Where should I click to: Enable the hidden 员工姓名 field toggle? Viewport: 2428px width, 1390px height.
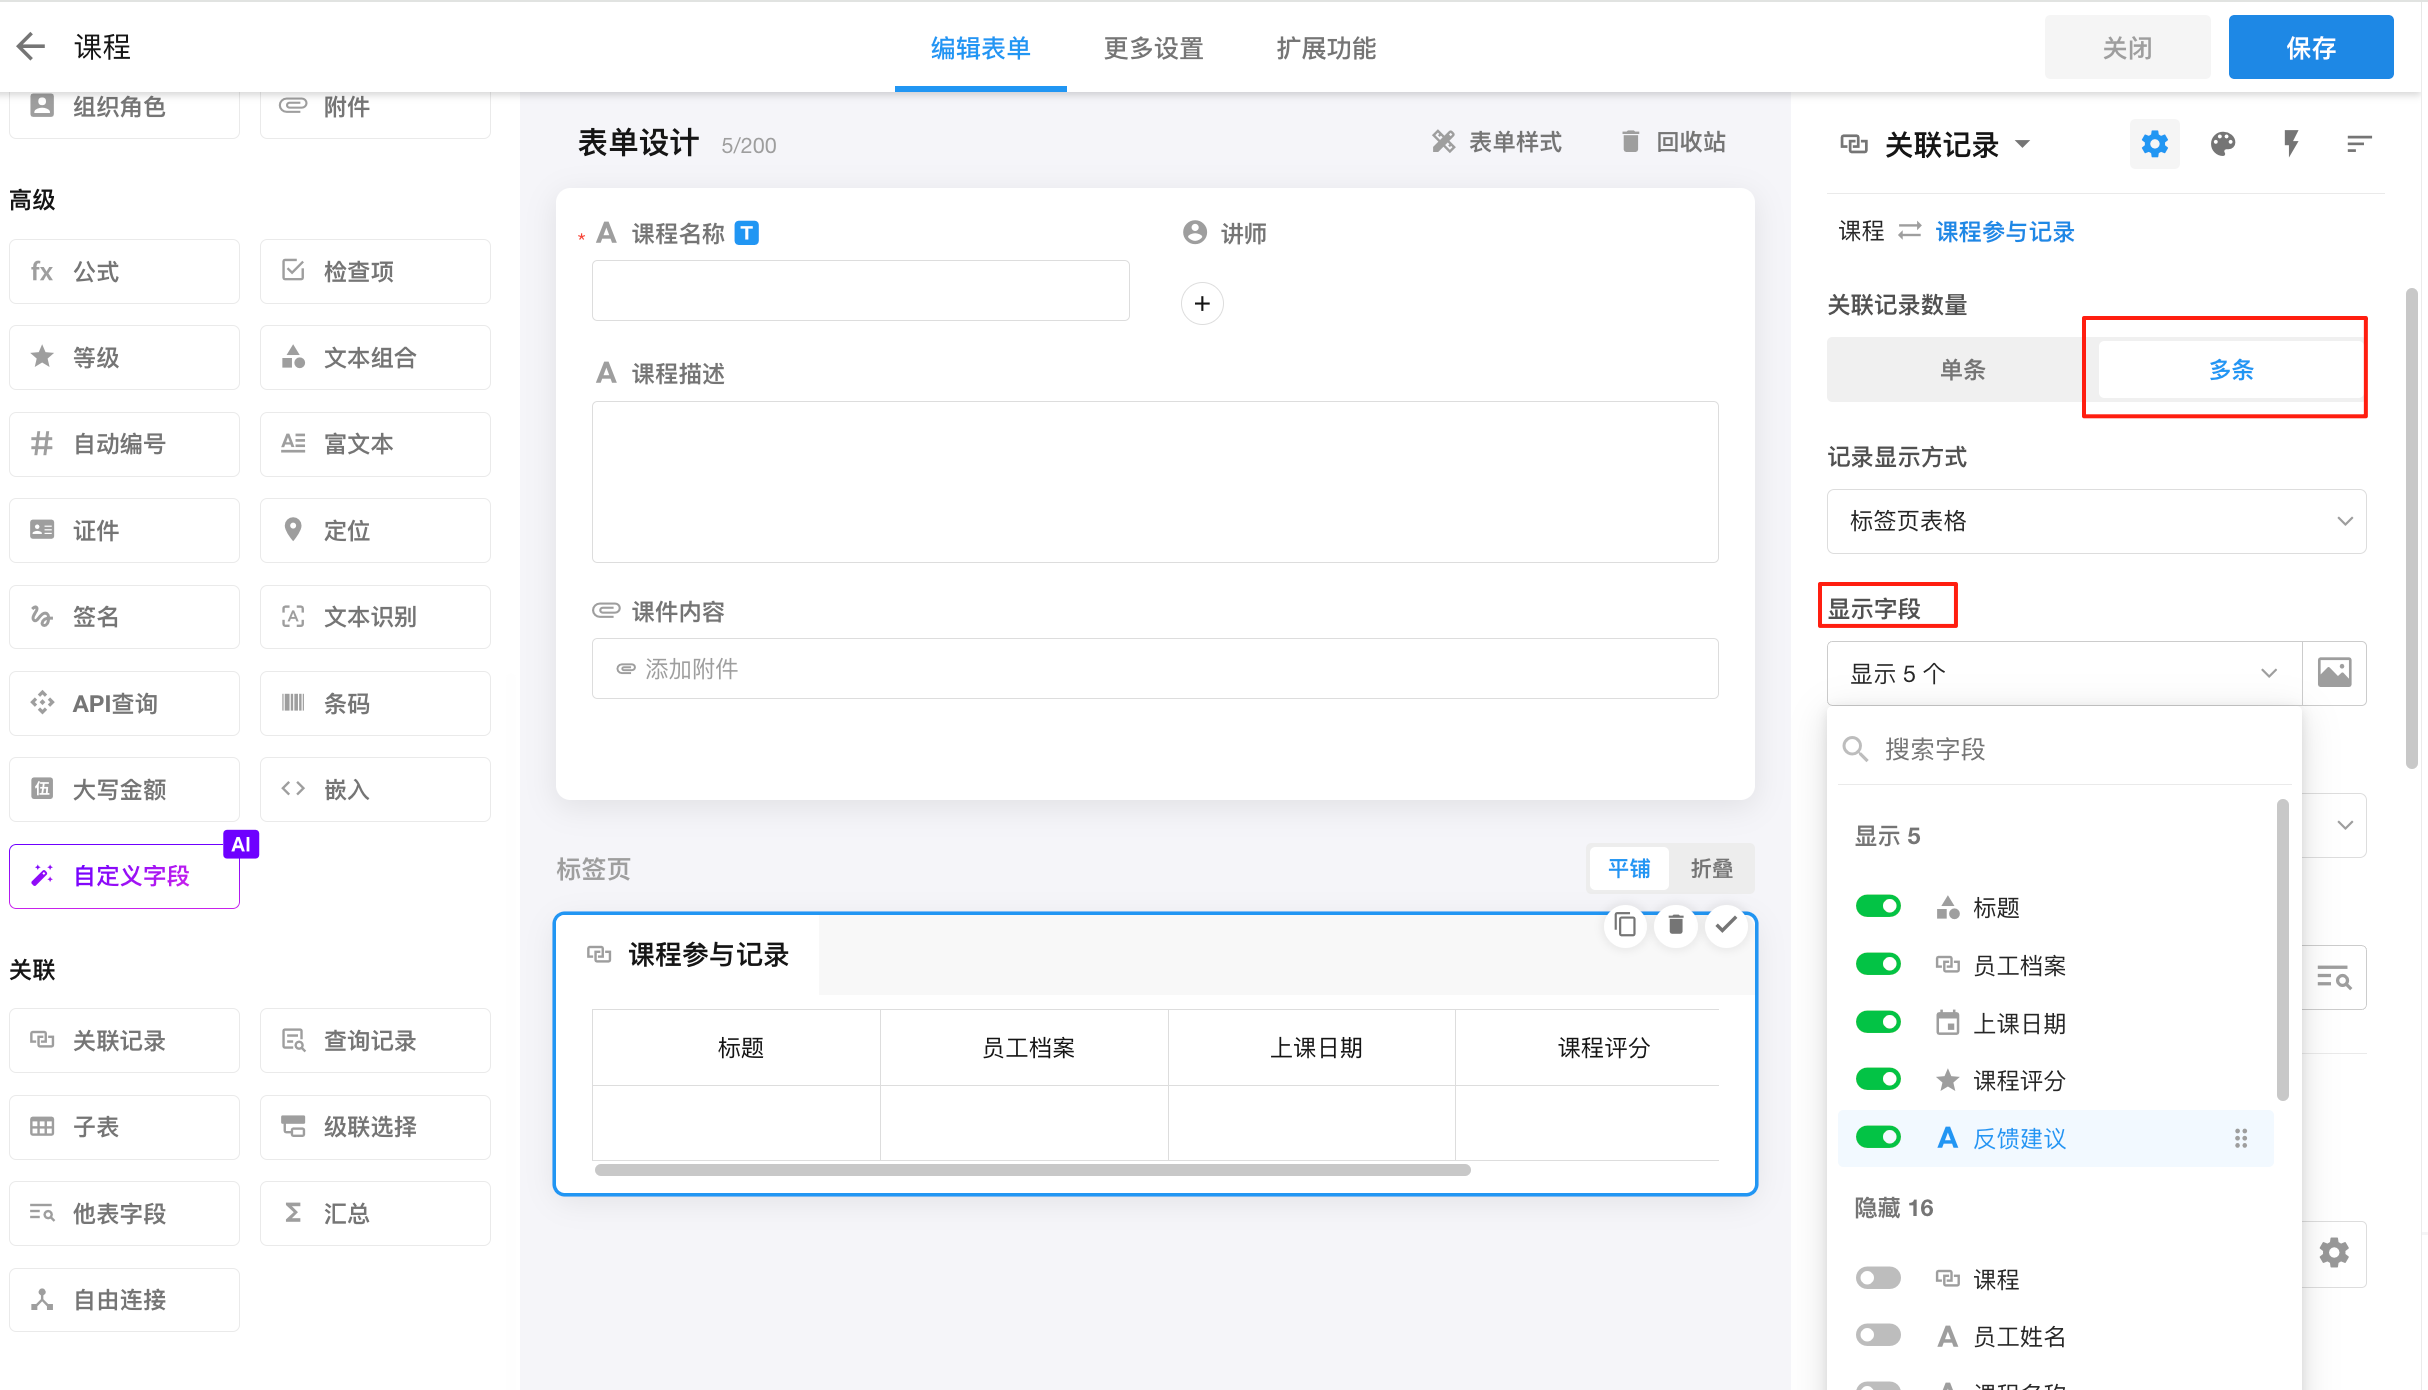pos(1878,1335)
